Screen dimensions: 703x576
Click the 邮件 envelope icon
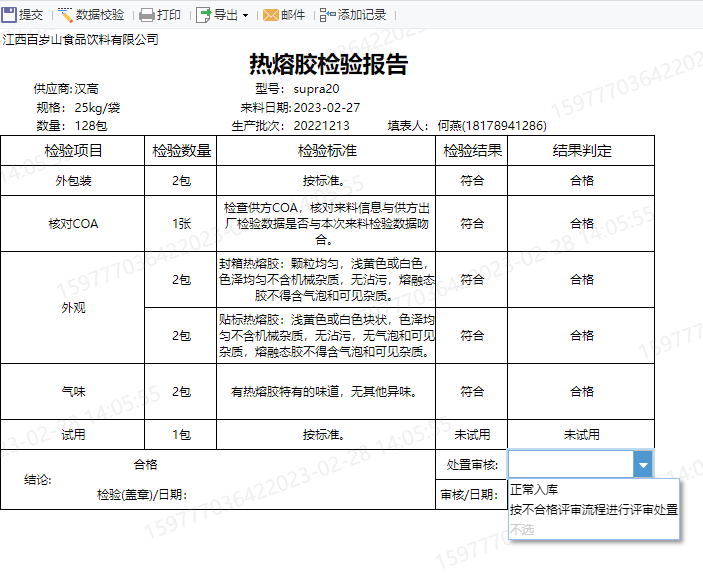coord(270,15)
